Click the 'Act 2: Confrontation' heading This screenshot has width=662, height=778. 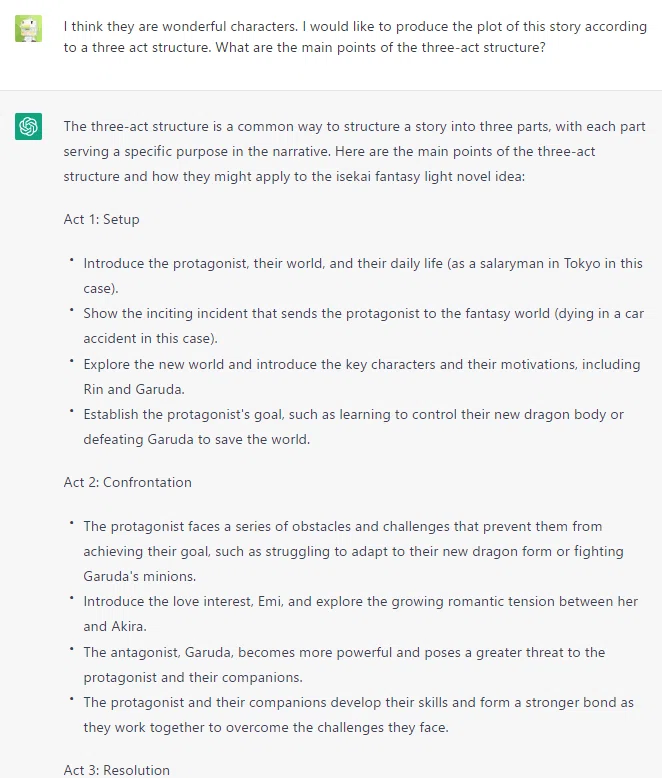128,482
